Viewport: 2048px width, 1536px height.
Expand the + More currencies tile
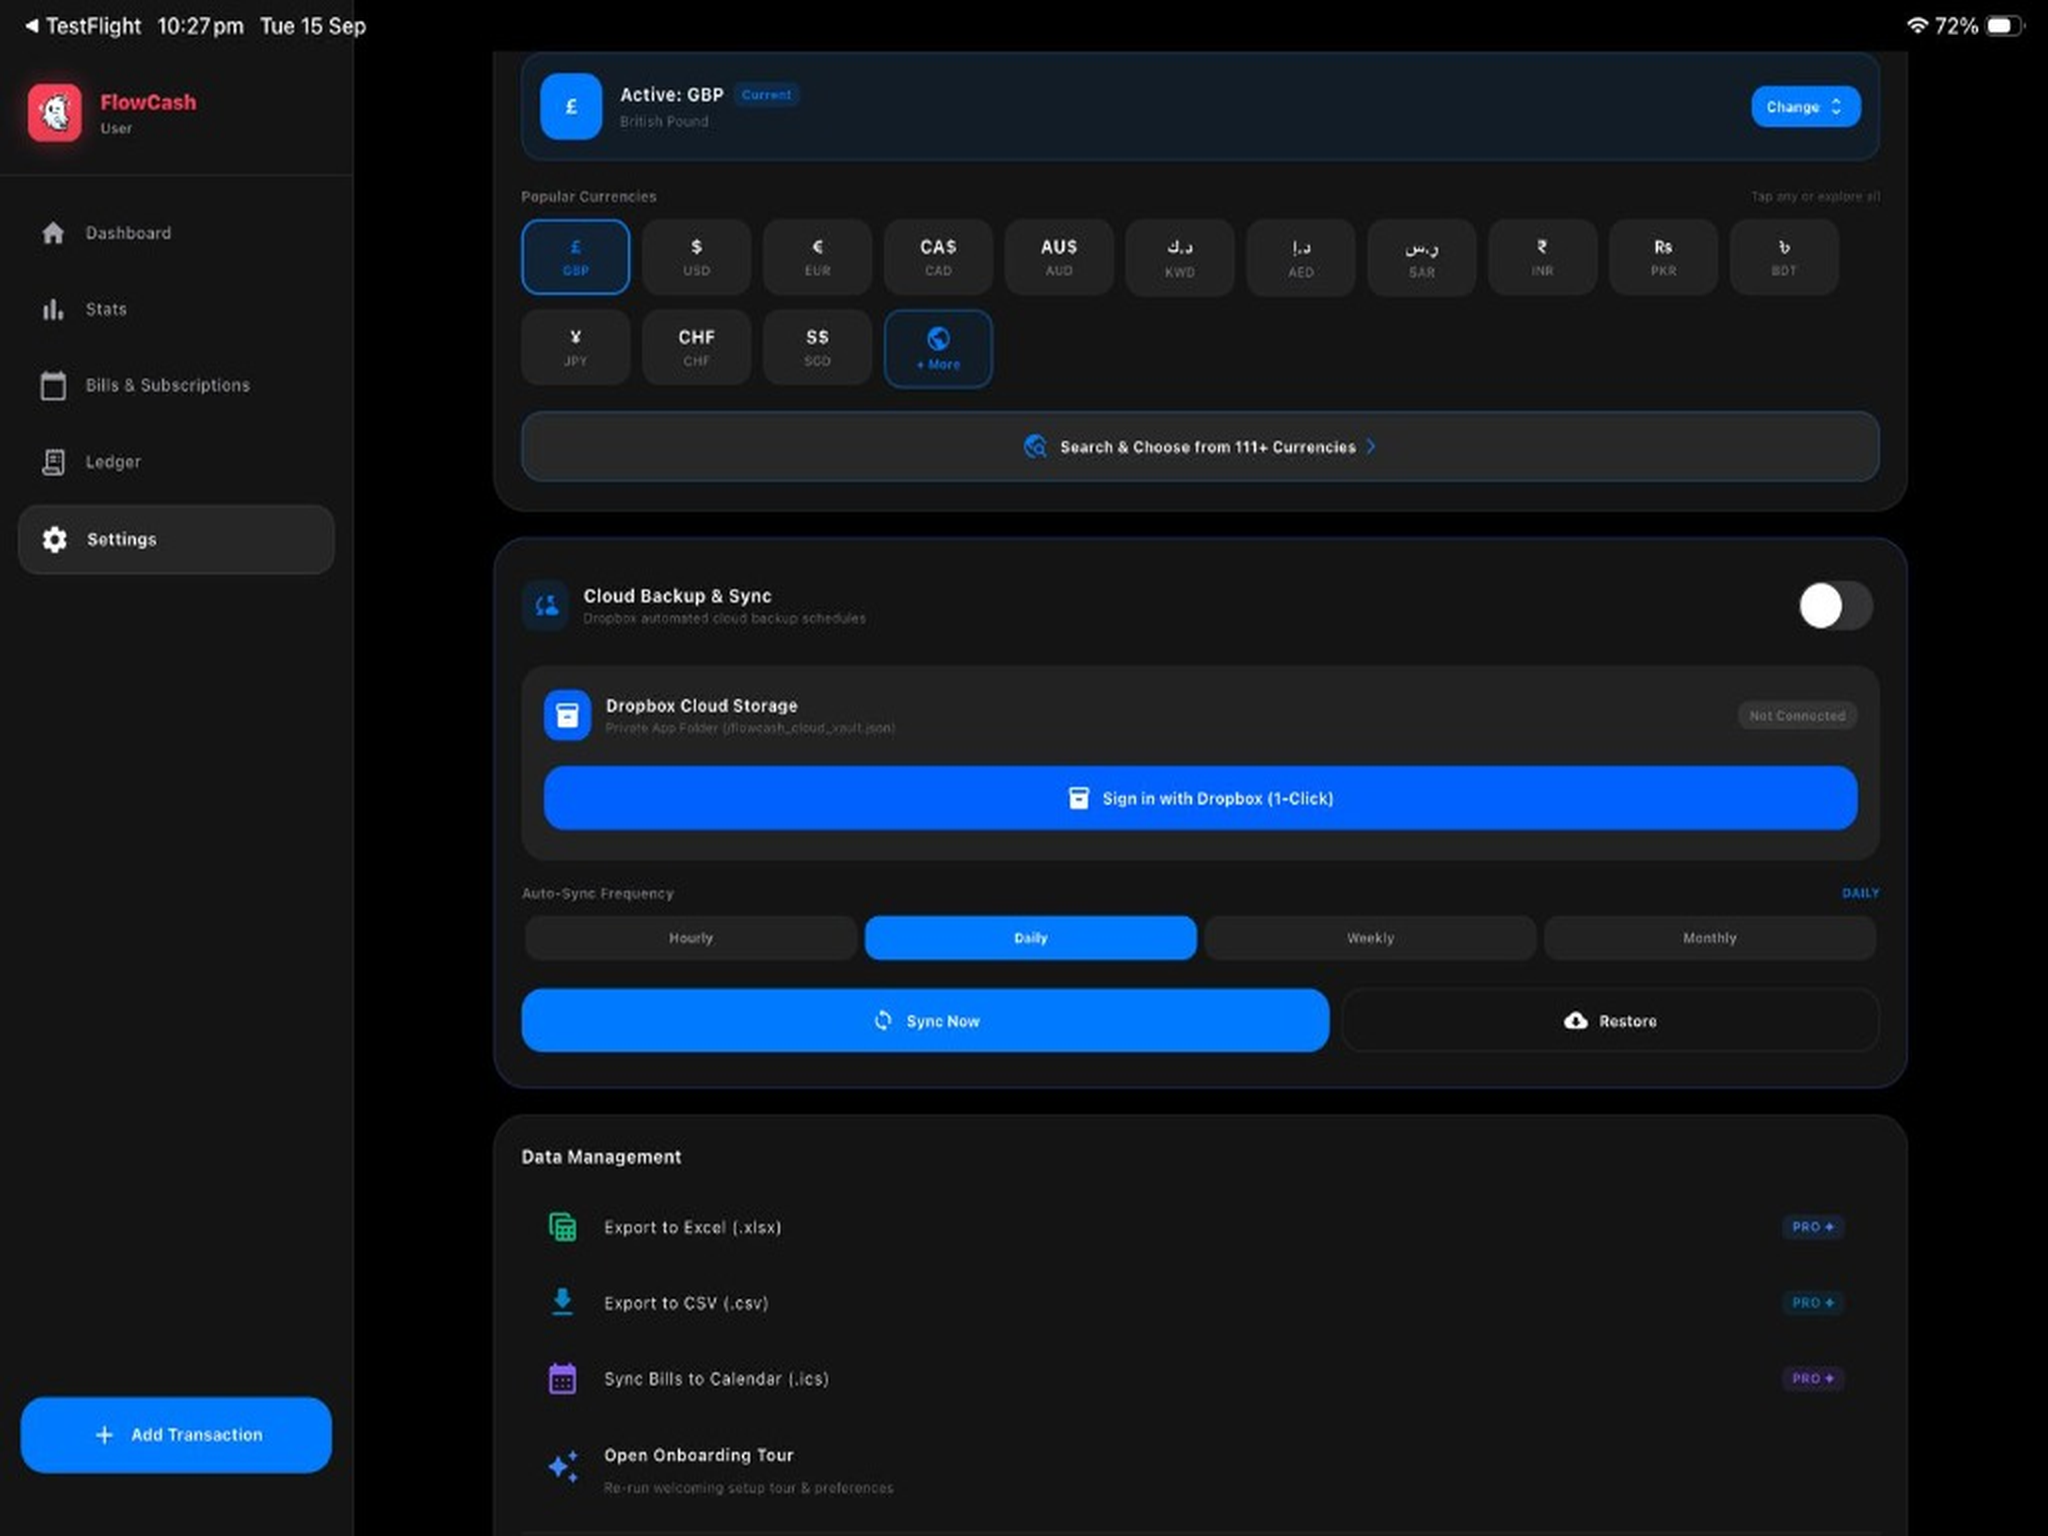(938, 349)
